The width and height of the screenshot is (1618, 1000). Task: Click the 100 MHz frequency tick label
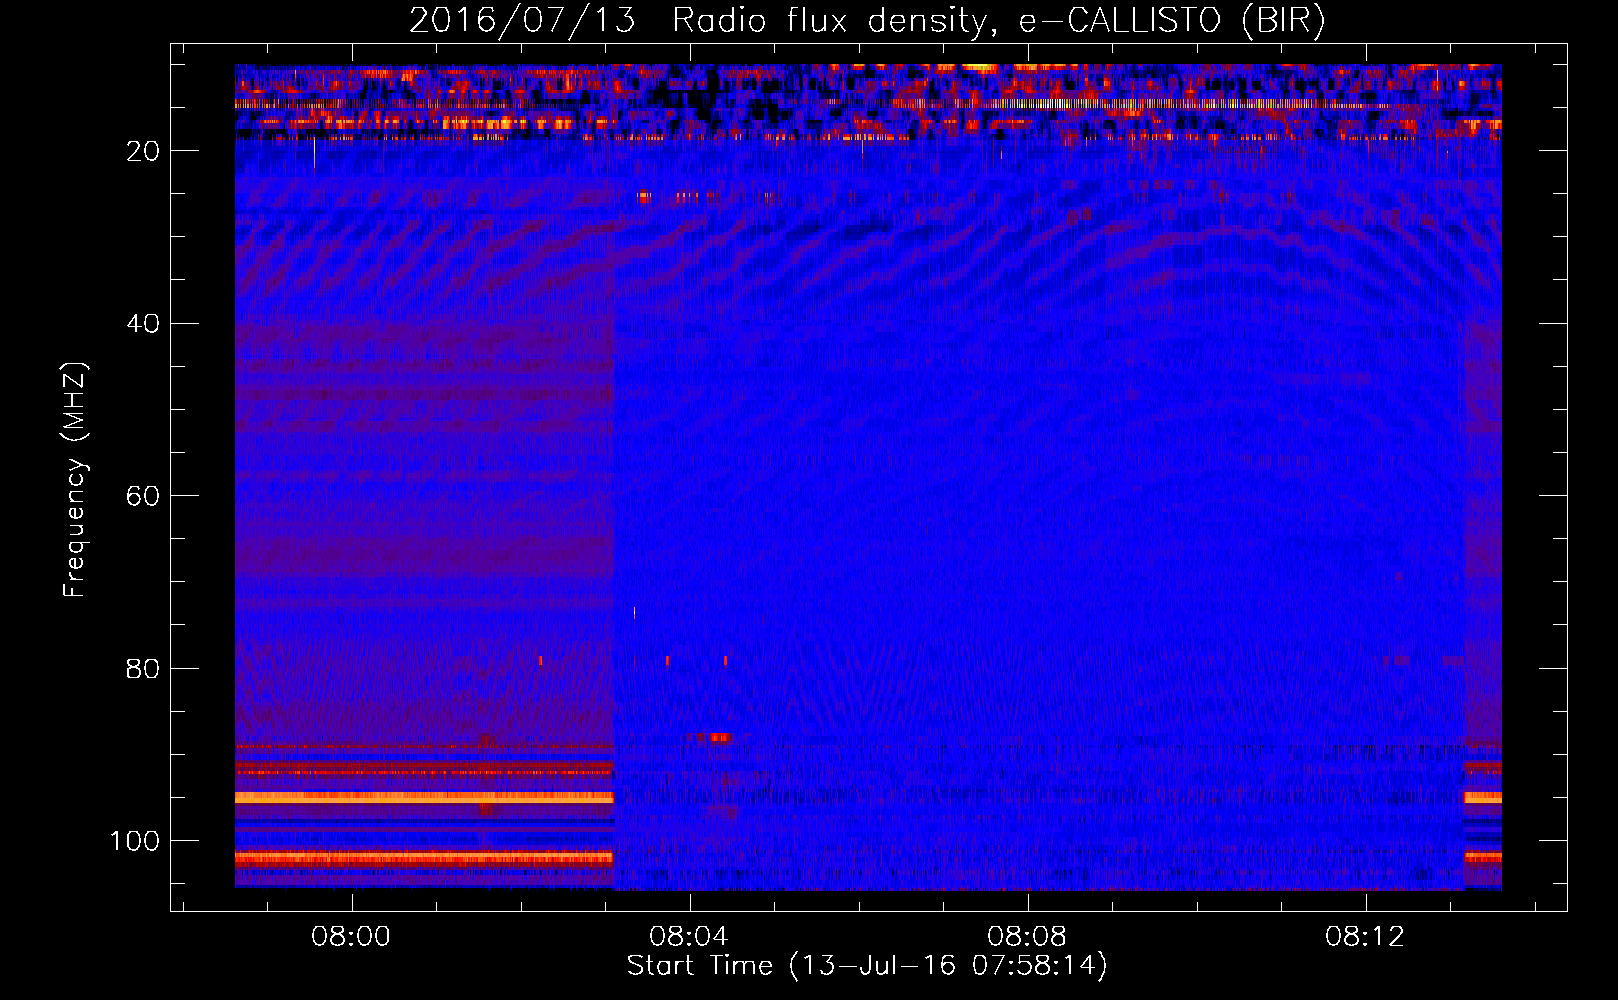[x=135, y=841]
